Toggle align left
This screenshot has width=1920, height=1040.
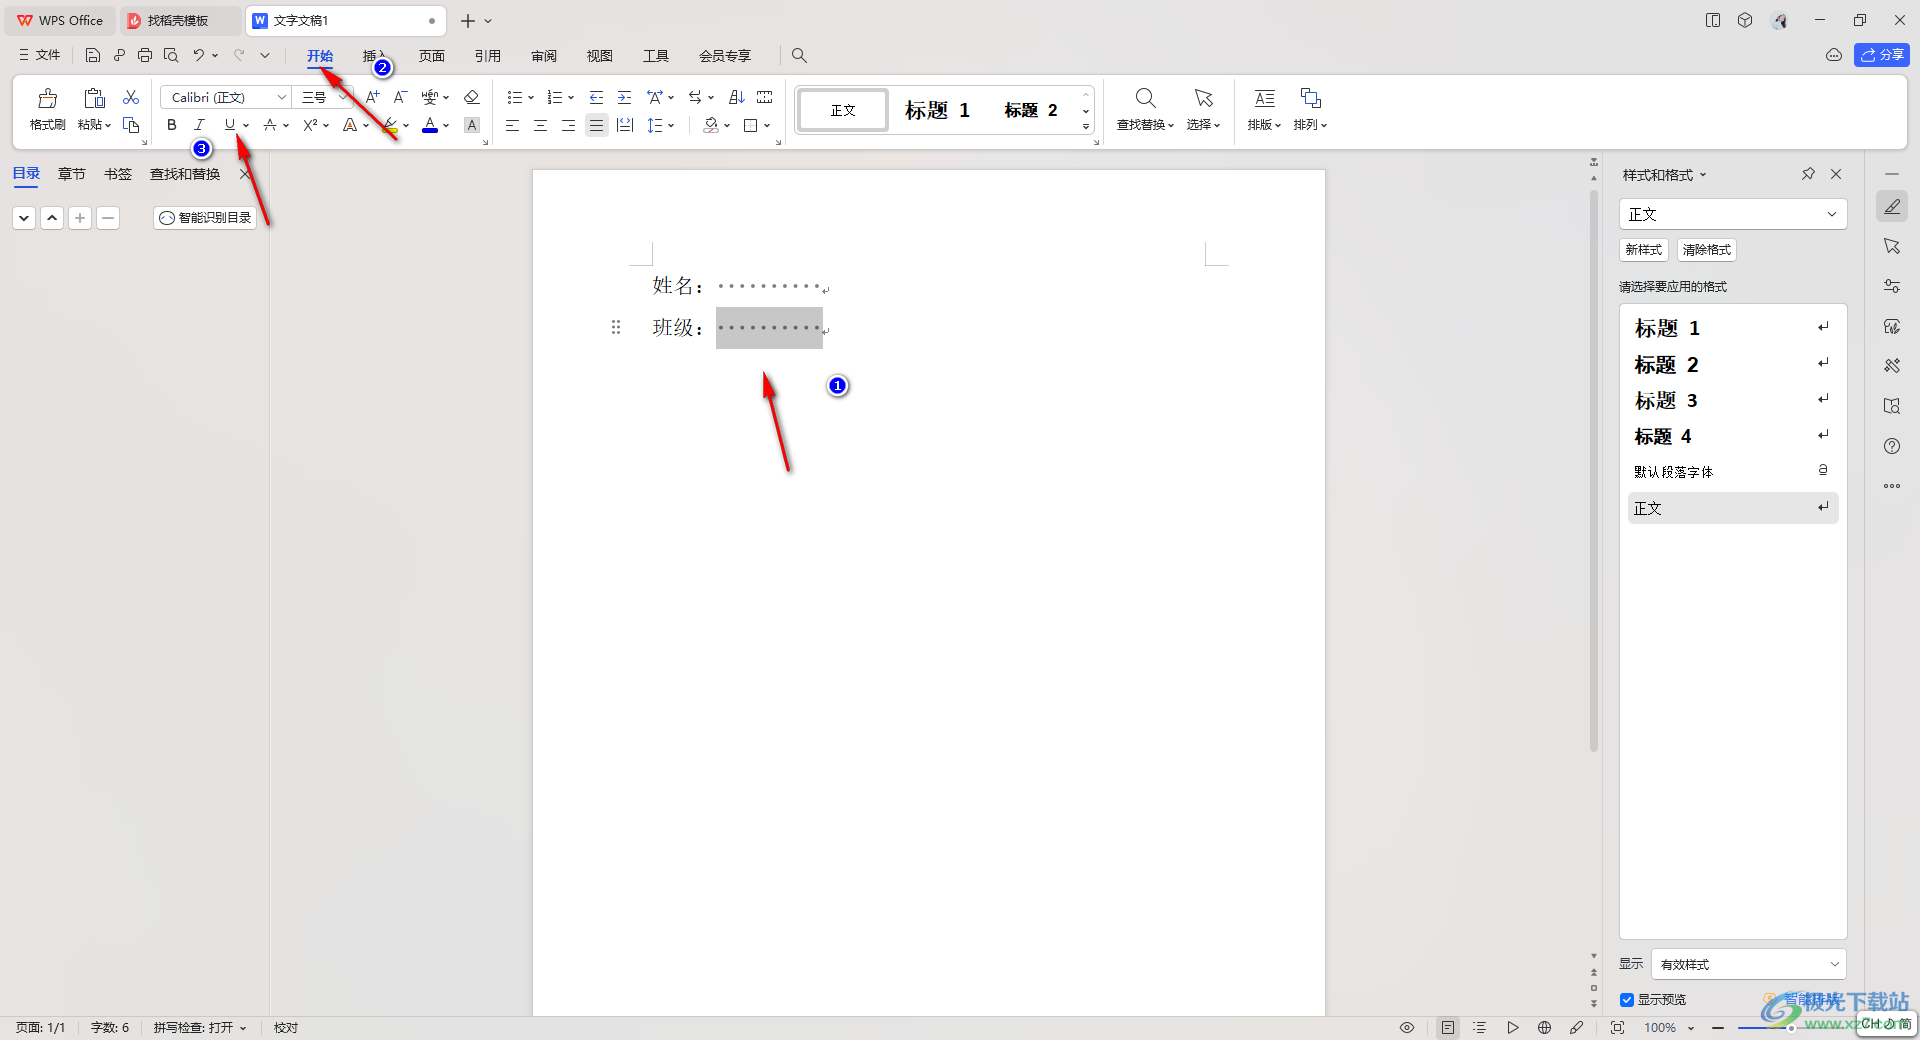512,125
